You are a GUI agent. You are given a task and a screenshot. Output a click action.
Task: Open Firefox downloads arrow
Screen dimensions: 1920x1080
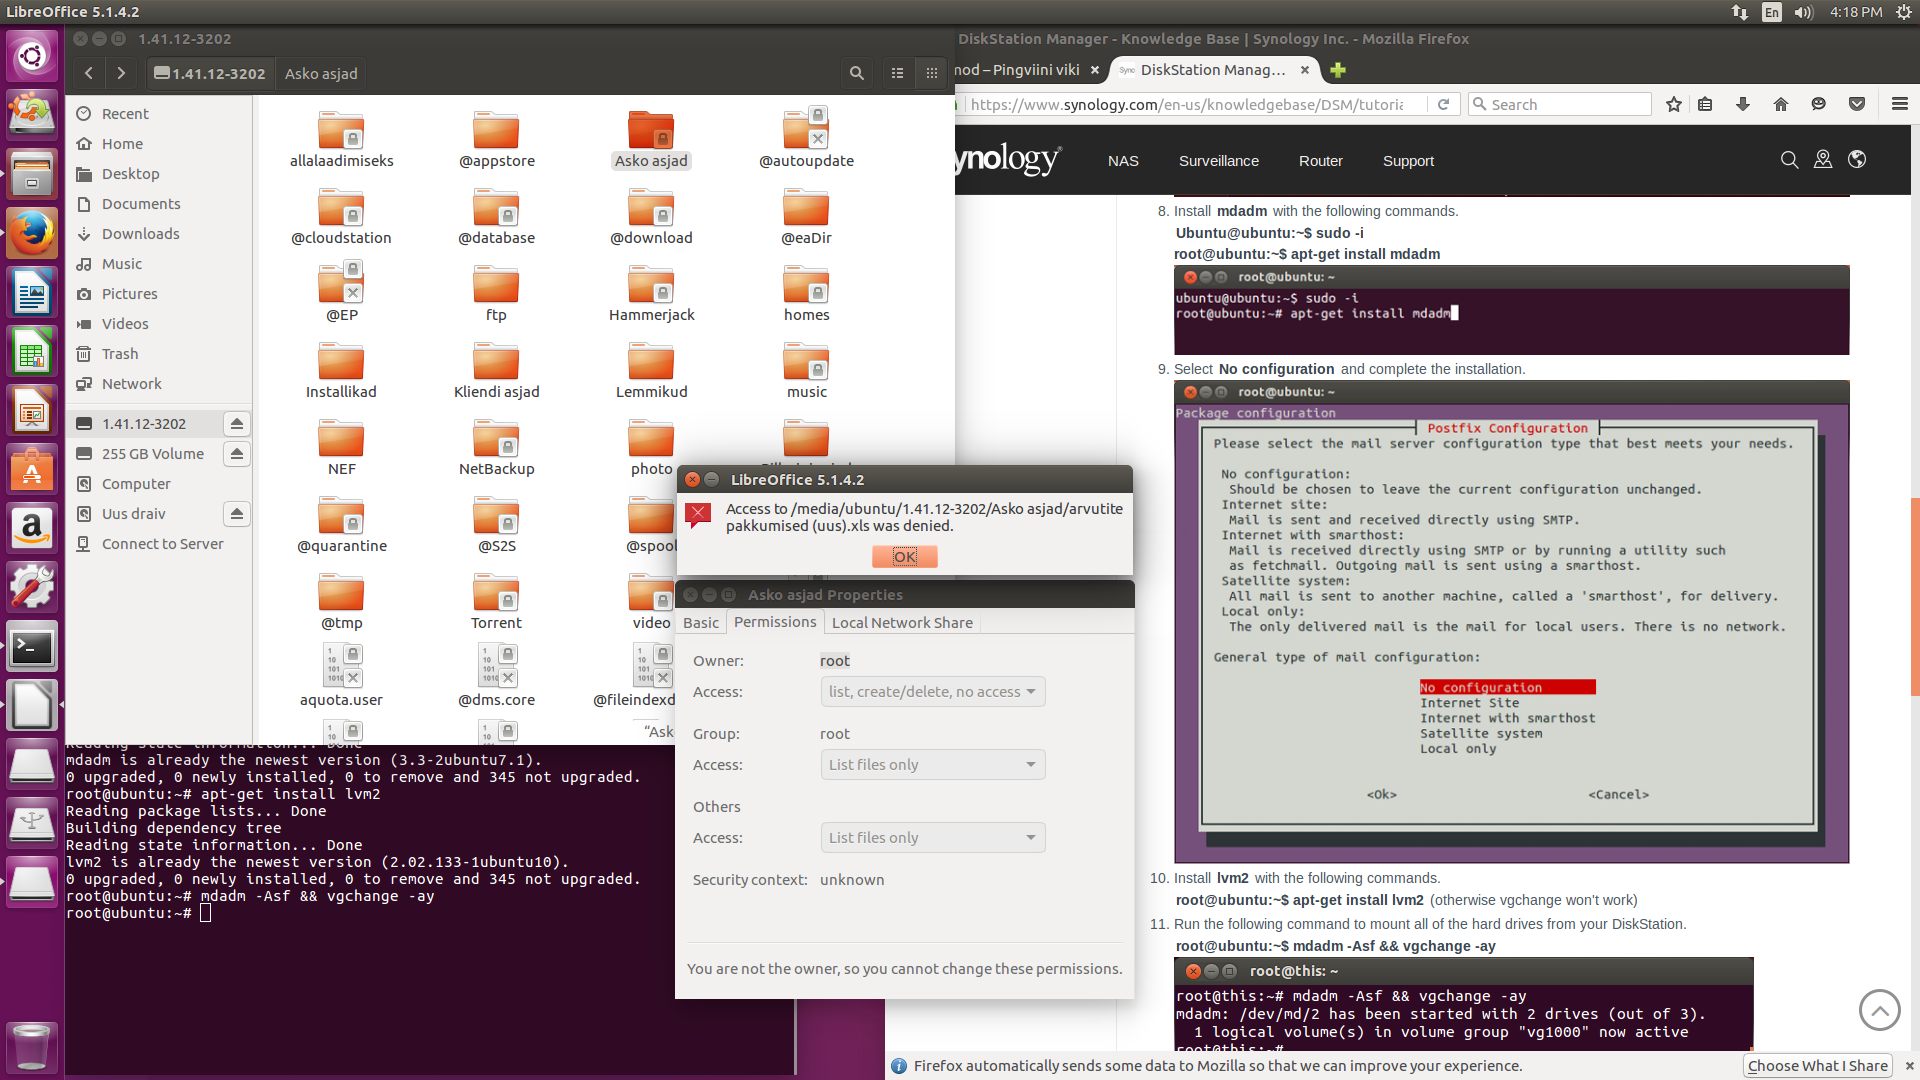[1743, 104]
